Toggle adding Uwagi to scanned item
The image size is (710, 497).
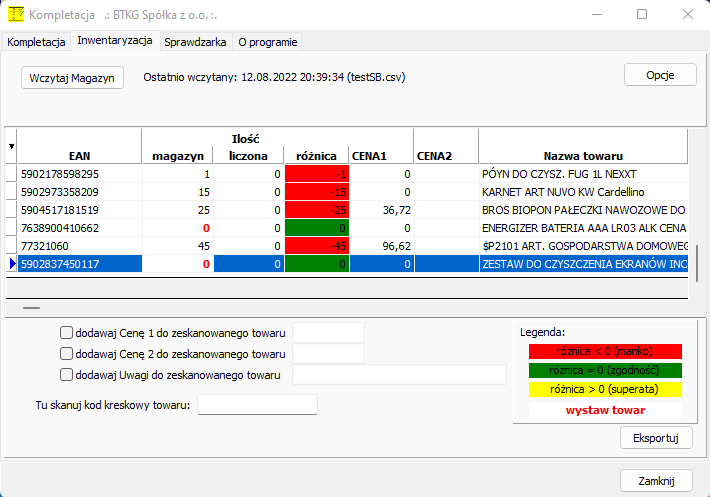pos(67,375)
